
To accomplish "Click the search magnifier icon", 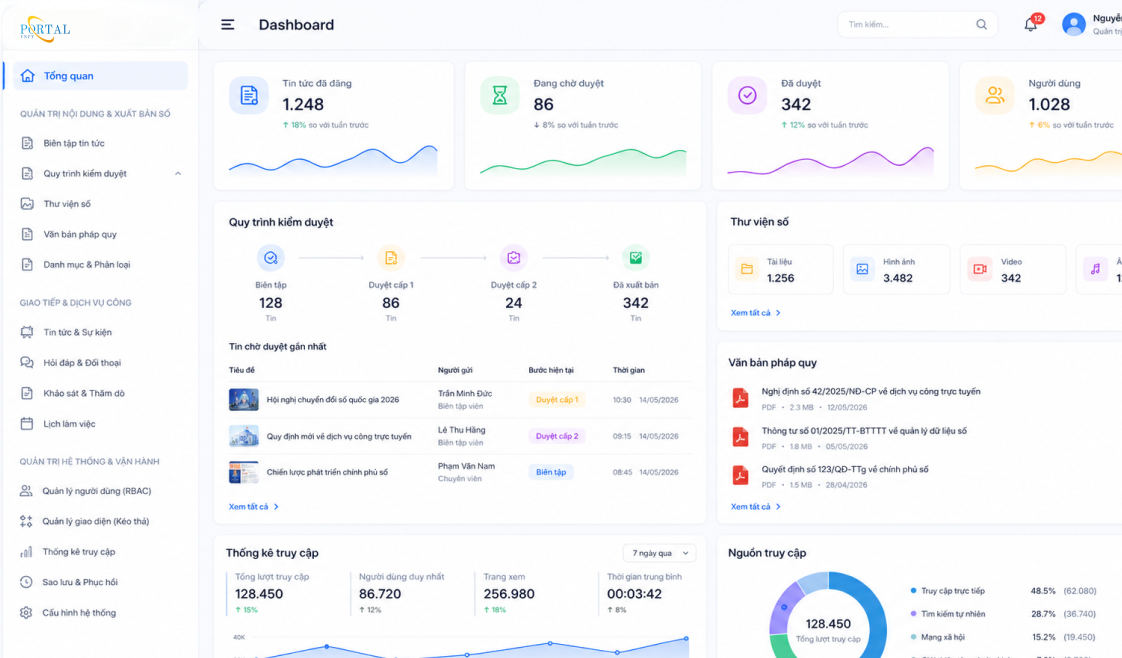I will [981, 24].
